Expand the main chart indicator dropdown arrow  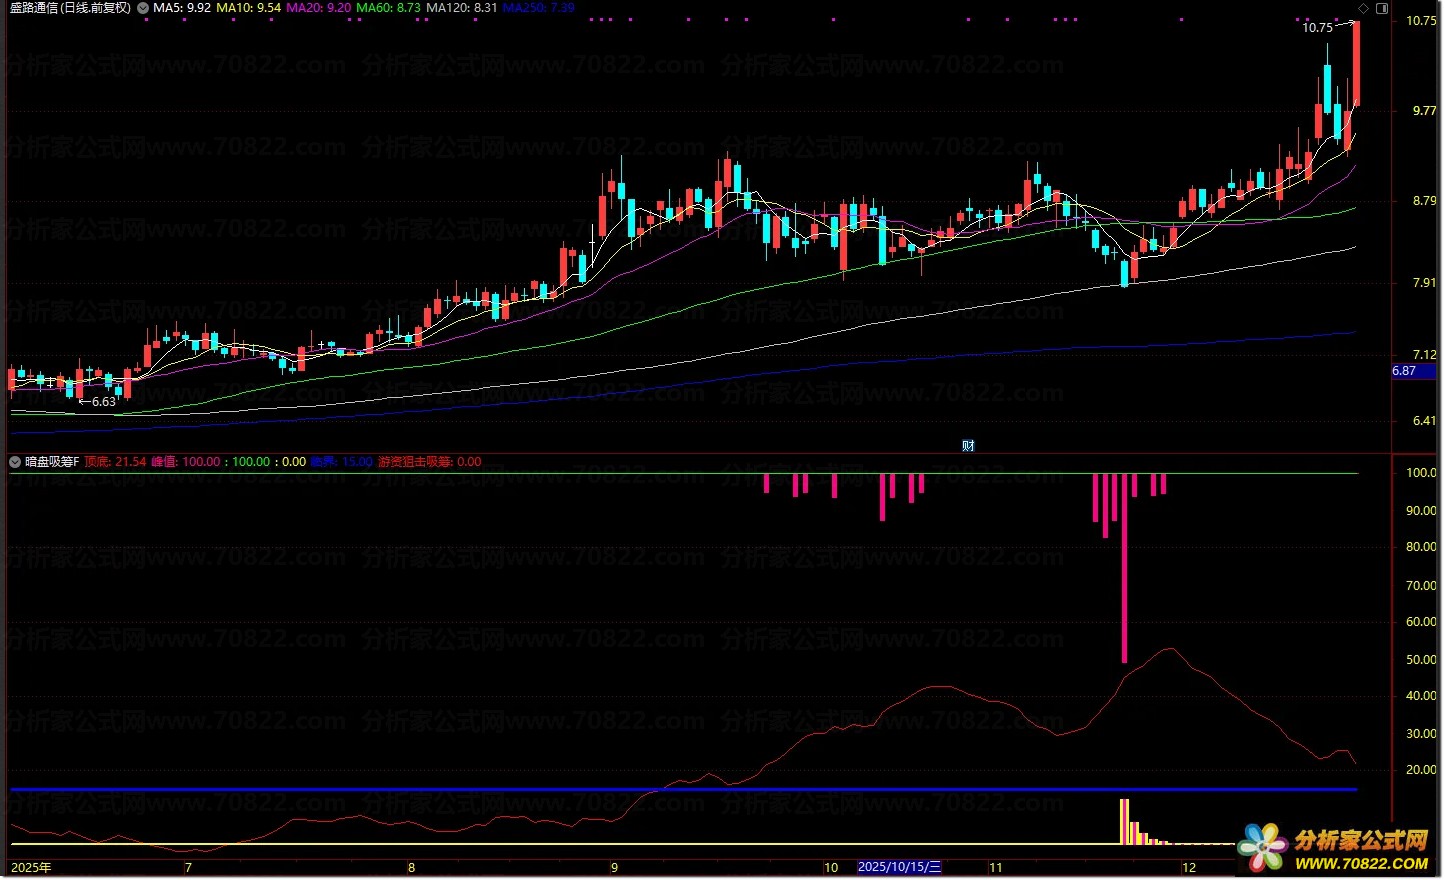click(x=143, y=8)
